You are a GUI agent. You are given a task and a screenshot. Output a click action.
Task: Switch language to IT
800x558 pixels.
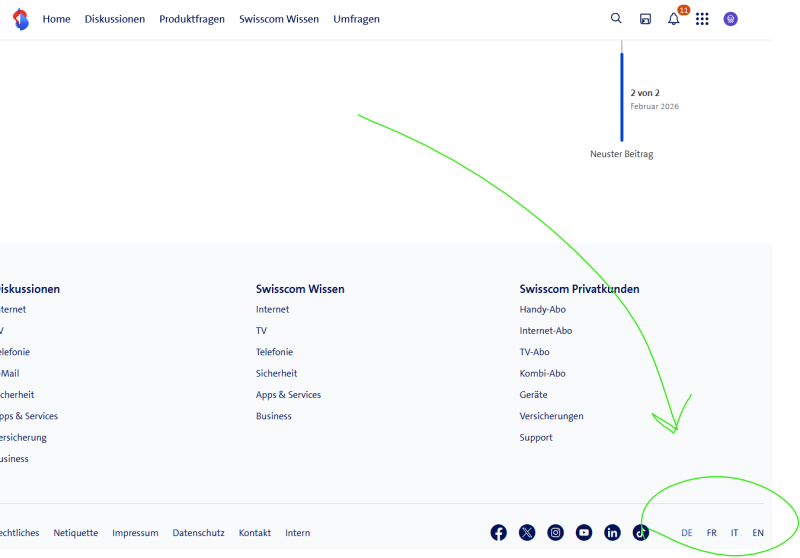point(734,533)
